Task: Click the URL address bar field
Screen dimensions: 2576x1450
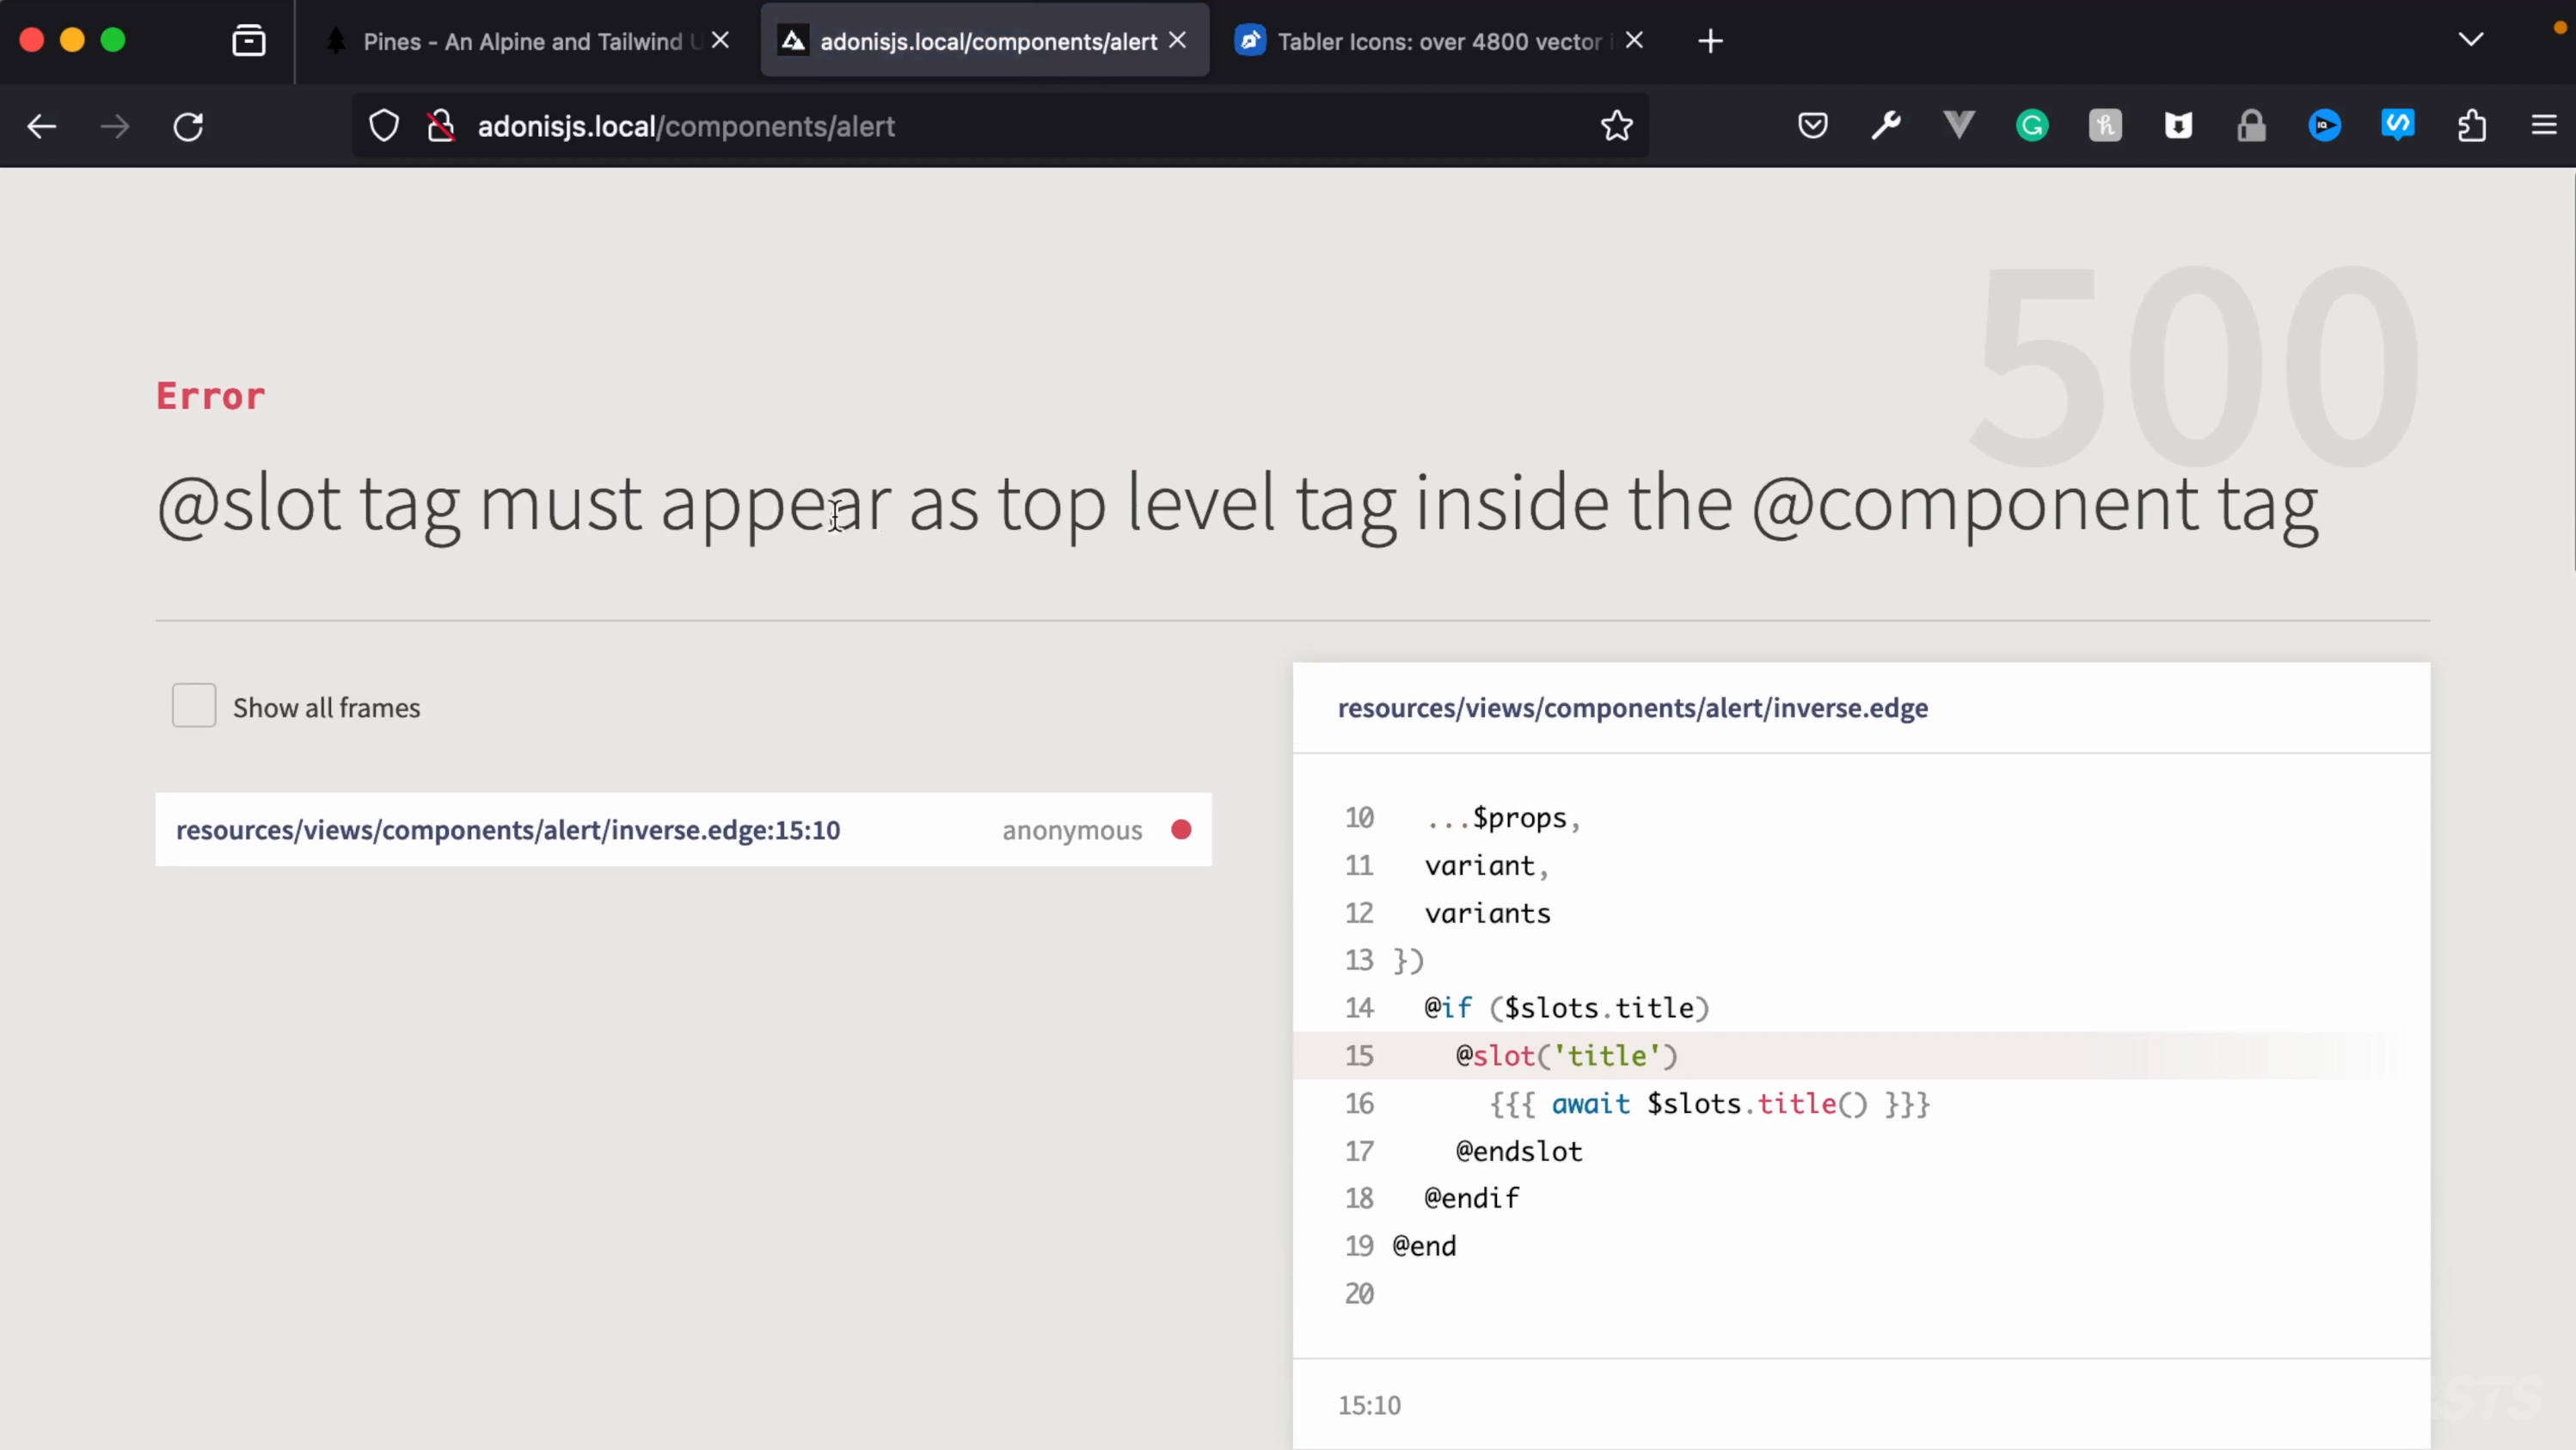Action: [x=1000, y=126]
